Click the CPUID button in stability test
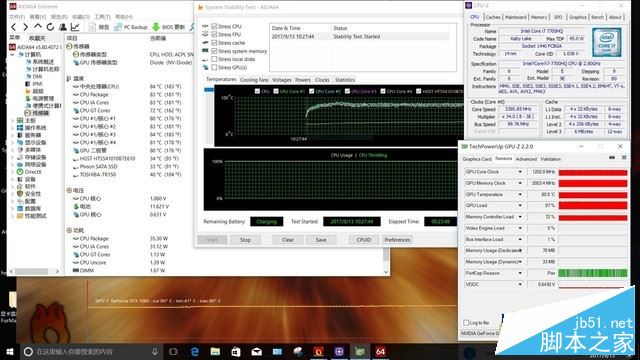This screenshot has height=360, width=640. point(364,240)
